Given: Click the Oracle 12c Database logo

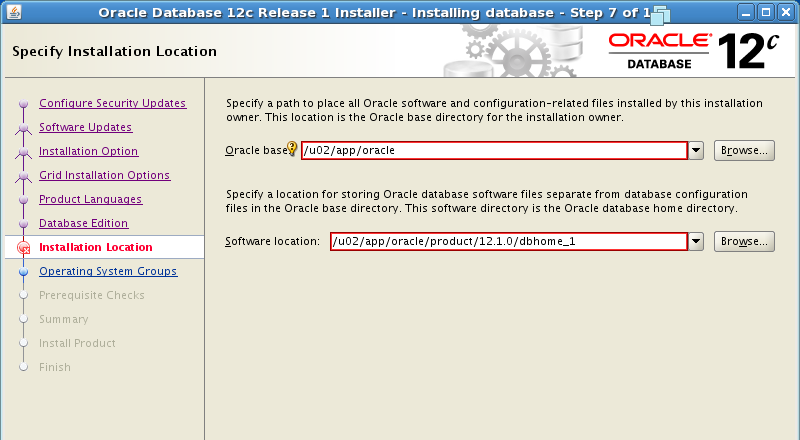Looking at the screenshot, I should [693, 51].
